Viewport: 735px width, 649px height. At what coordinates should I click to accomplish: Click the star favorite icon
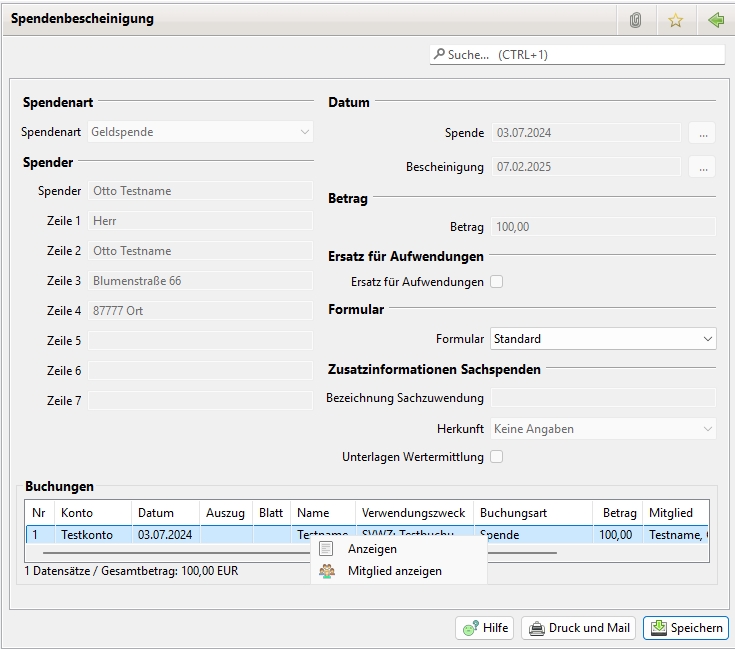click(675, 20)
